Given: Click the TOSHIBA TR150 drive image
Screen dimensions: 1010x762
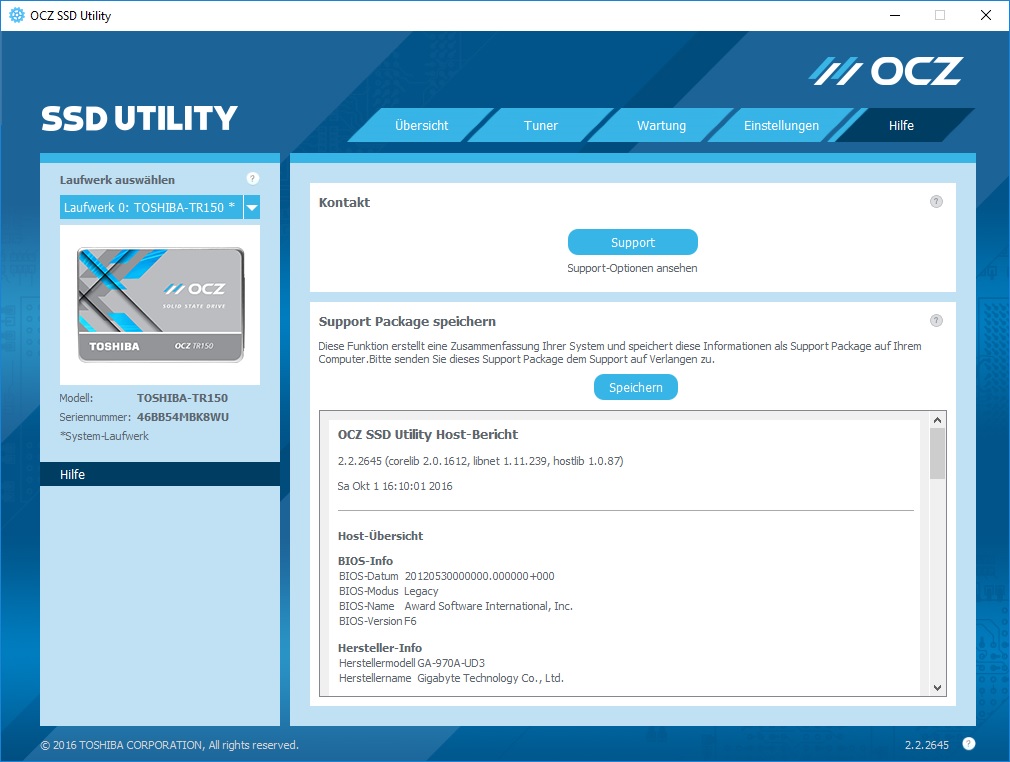Looking at the screenshot, I should tap(160, 305).
